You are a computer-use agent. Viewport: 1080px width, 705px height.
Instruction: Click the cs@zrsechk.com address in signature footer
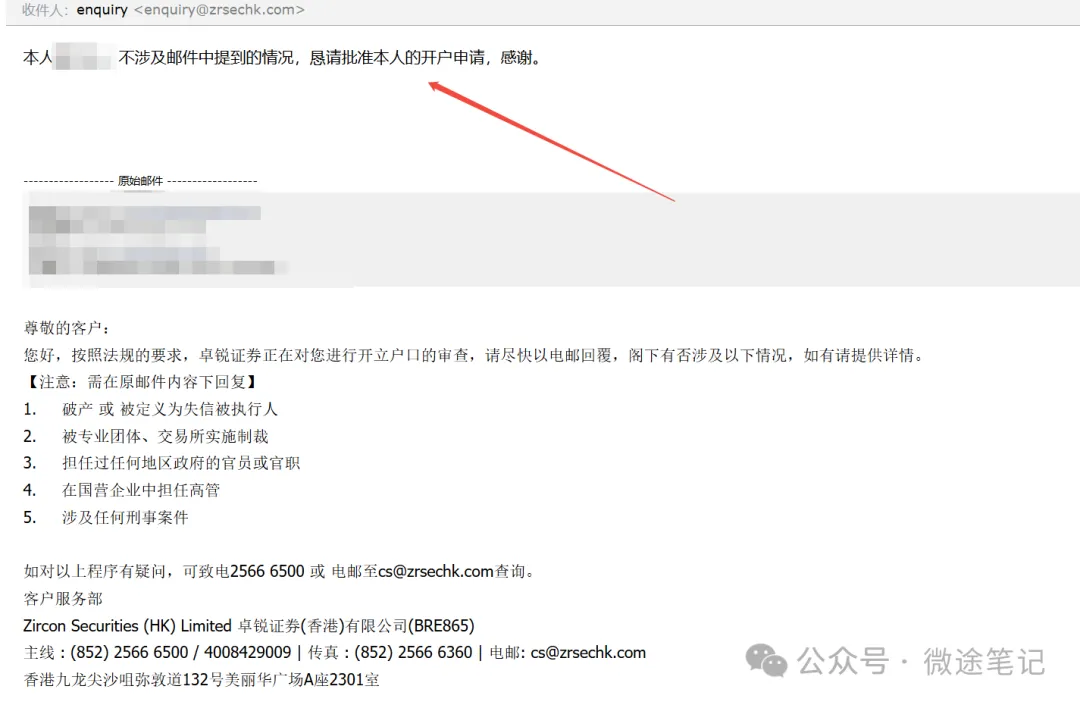(x=588, y=653)
